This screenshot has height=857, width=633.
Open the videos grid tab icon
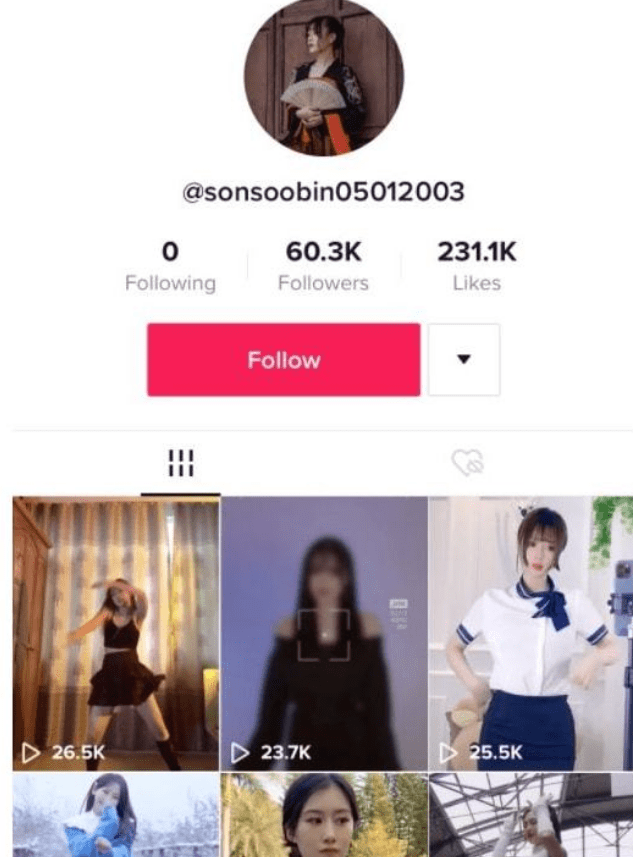pos(181,463)
